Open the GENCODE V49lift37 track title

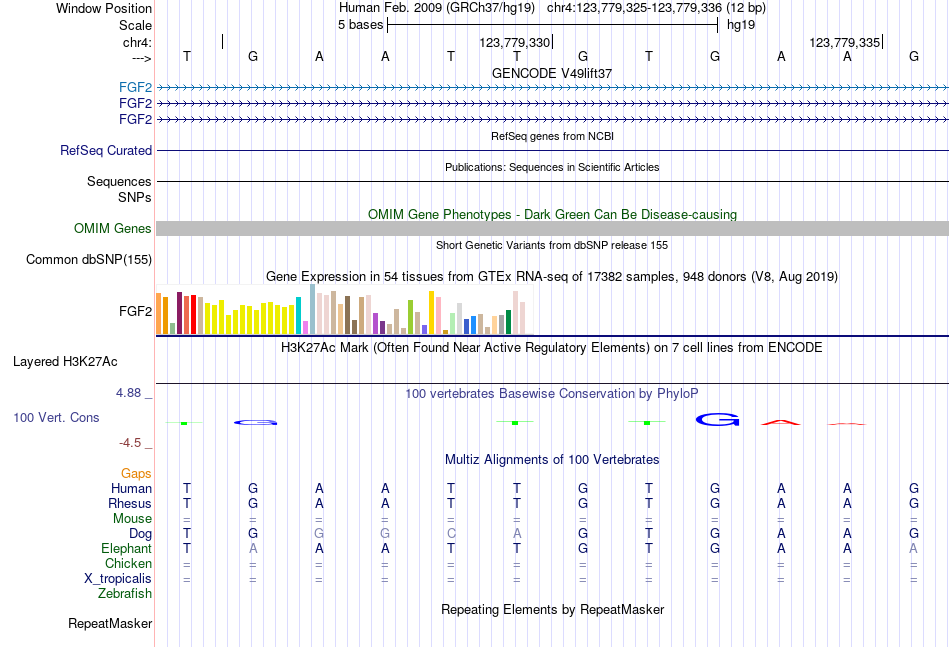tap(552, 73)
